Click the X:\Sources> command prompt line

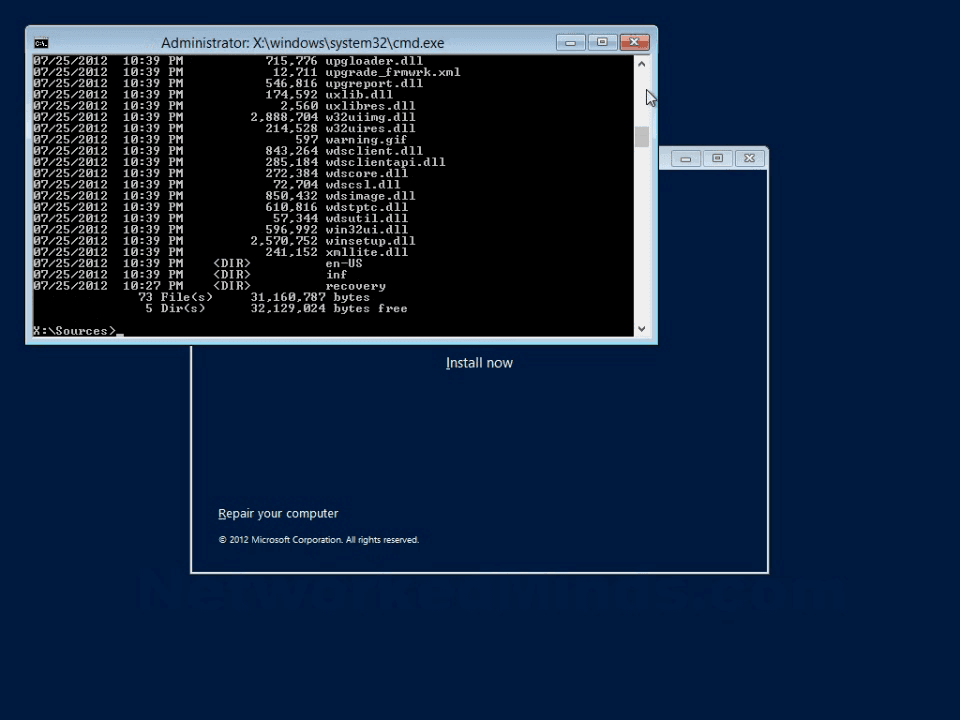pyautogui.click(x=75, y=331)
